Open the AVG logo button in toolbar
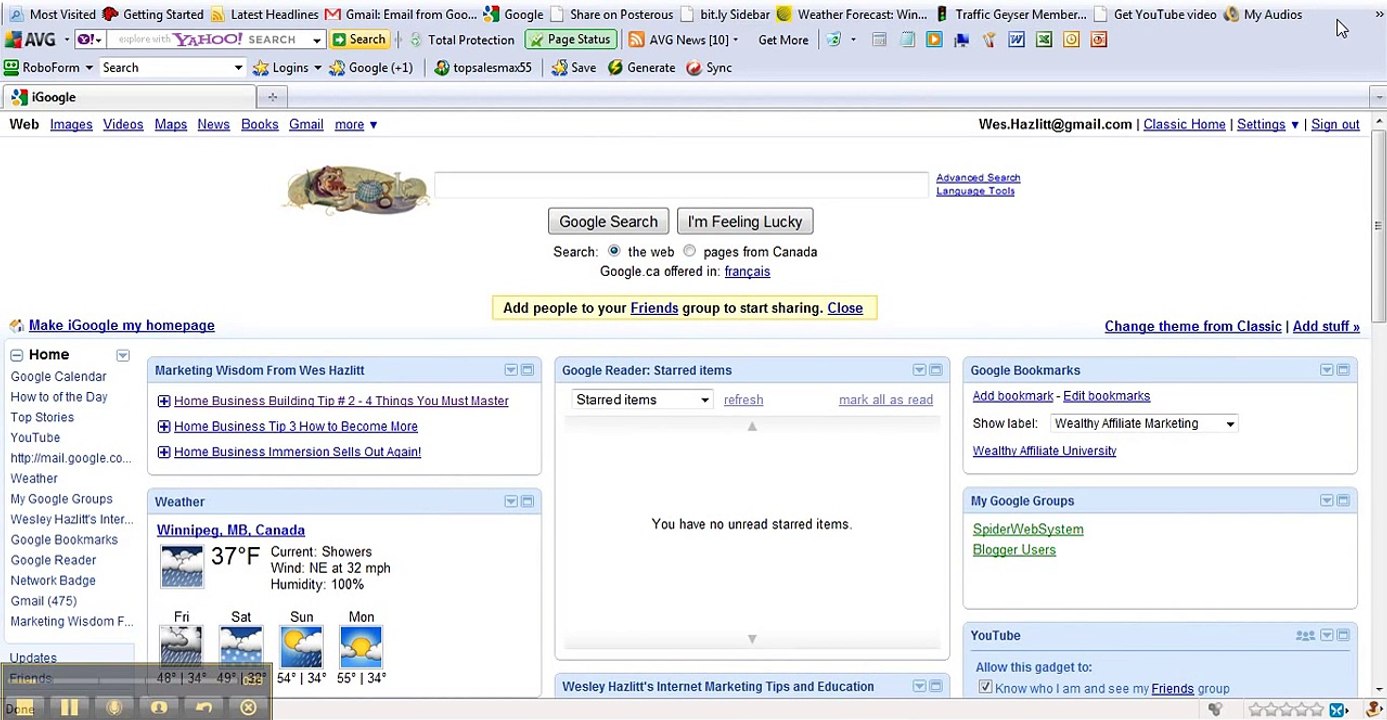Viewport: 1387px width, 720px height. (30, 40)
